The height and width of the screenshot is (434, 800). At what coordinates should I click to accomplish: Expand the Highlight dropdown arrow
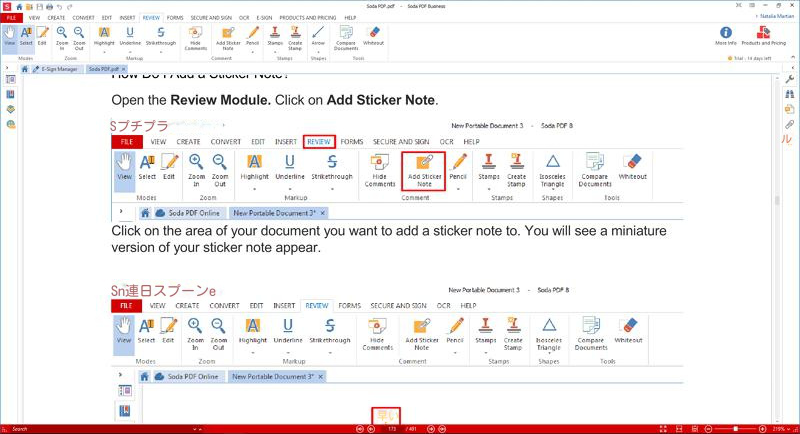[105, 50]
